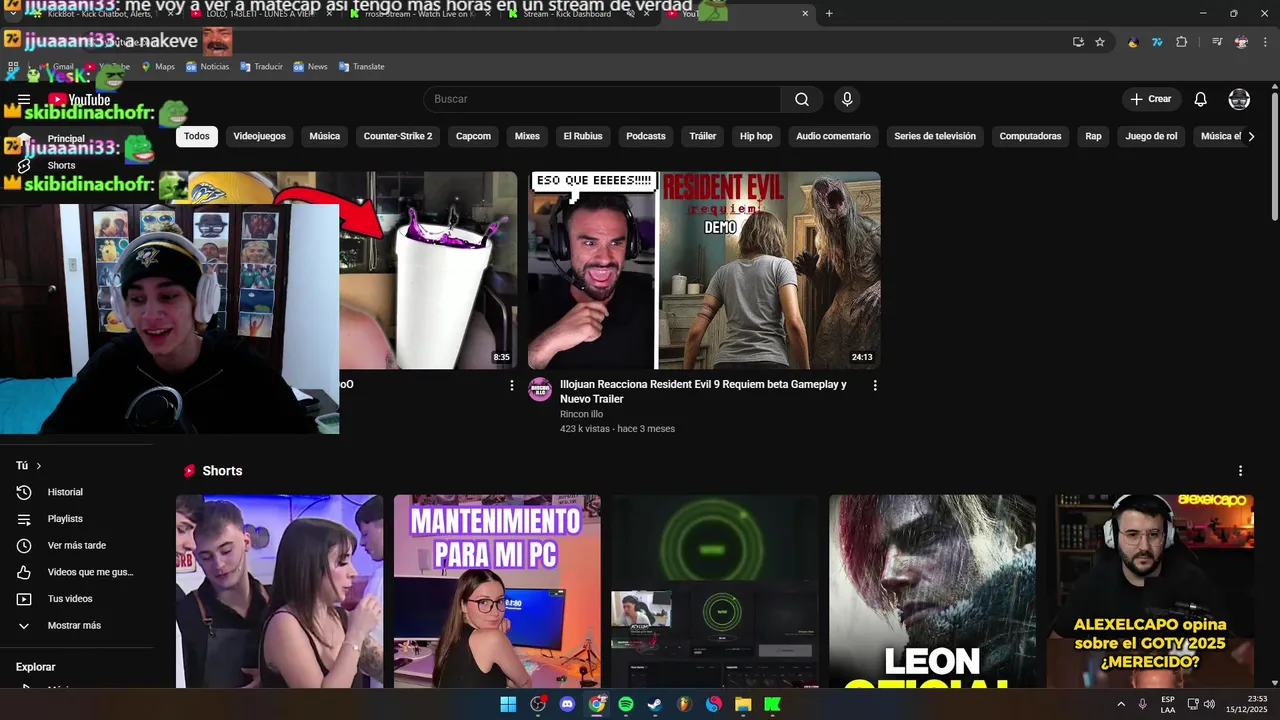Image resolution: width=1280 pixels, height=720 pixels.
Task: Open Steam from the taskbar
Action: (655, 704)
